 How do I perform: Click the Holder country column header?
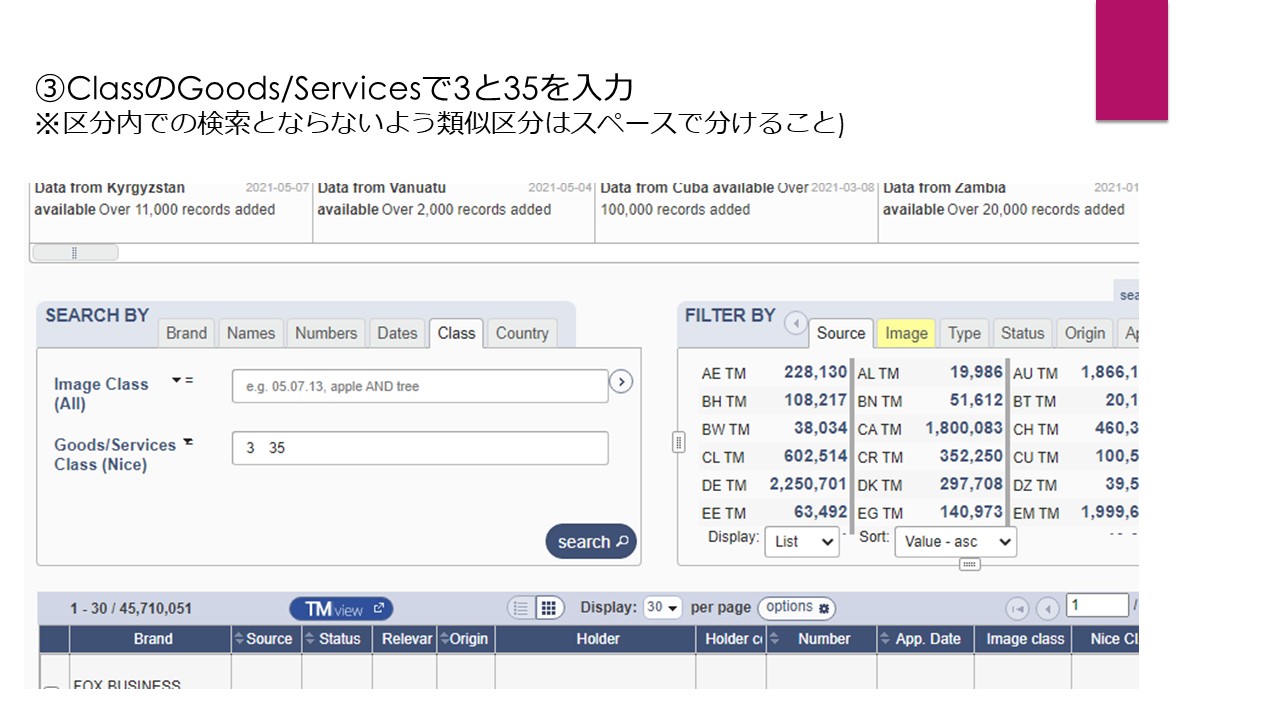tap(731, 639)
